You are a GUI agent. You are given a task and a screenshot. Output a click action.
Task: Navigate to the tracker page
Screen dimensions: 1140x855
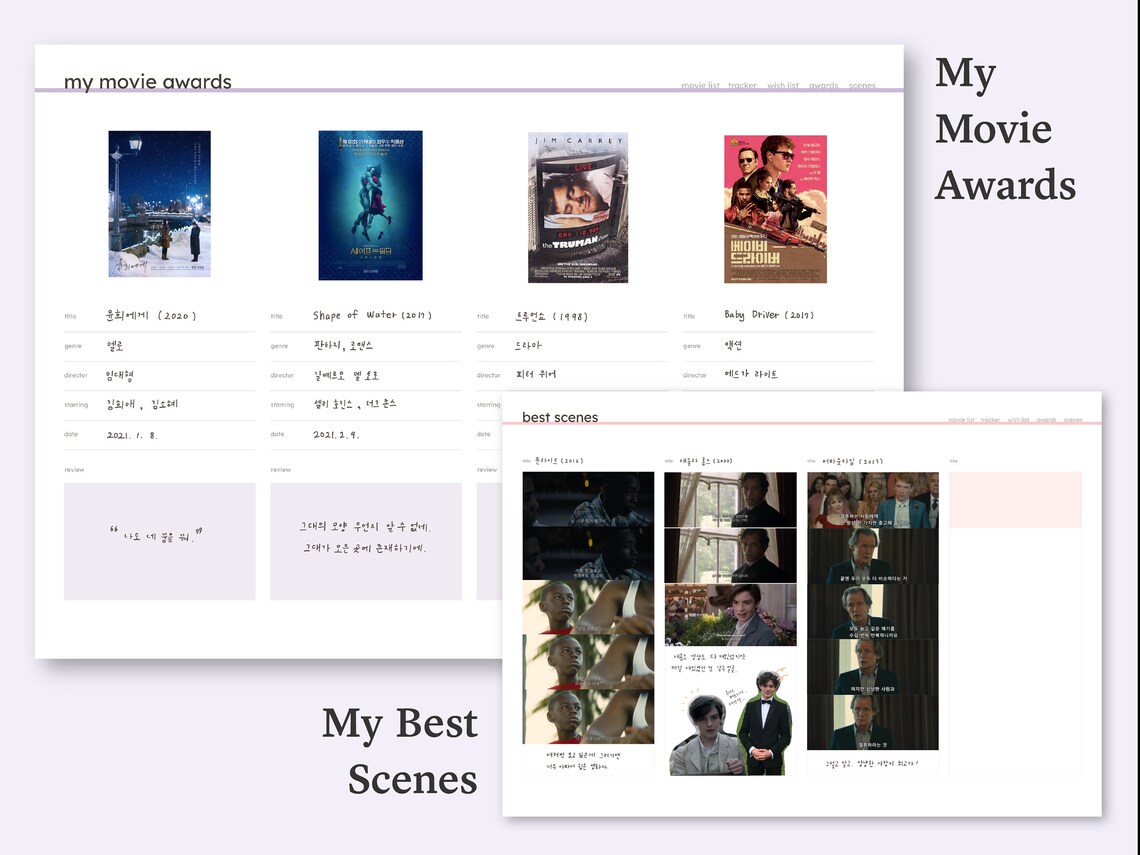(742, 84)
